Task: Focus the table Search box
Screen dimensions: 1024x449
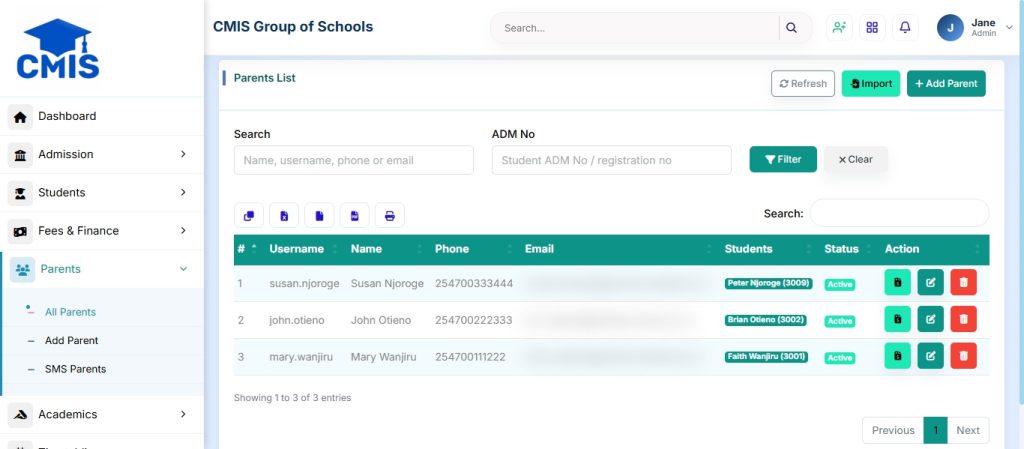Action: (899, 213)
